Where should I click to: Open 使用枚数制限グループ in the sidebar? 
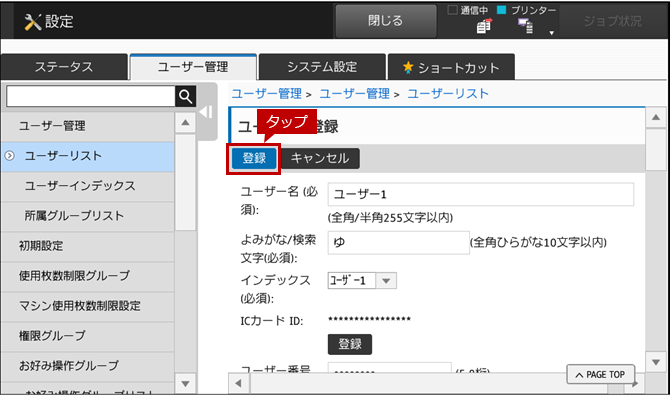click(x=88, y=276)
